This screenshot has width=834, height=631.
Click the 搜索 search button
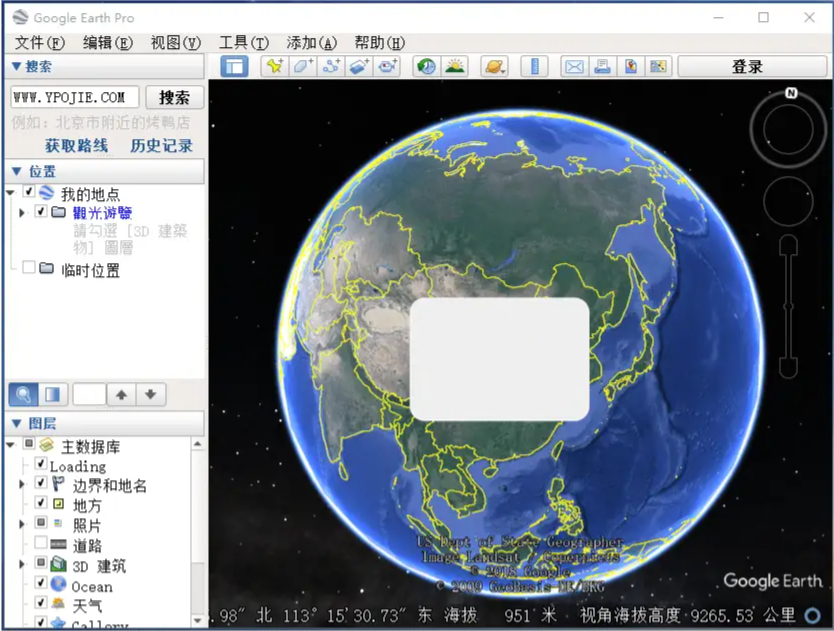(x=174, y=97)
